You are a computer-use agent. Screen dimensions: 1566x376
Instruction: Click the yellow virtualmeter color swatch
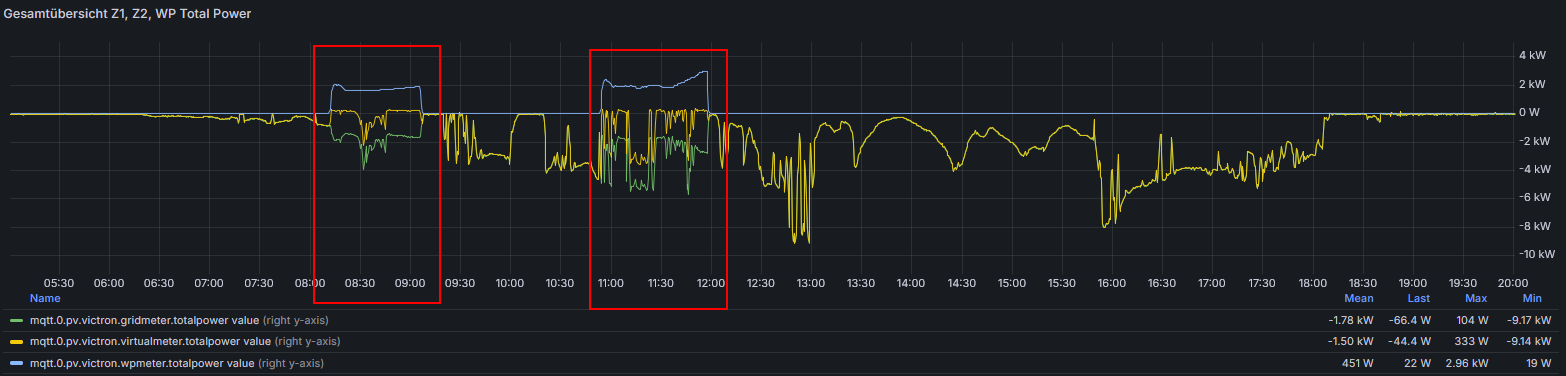(16, 341)
